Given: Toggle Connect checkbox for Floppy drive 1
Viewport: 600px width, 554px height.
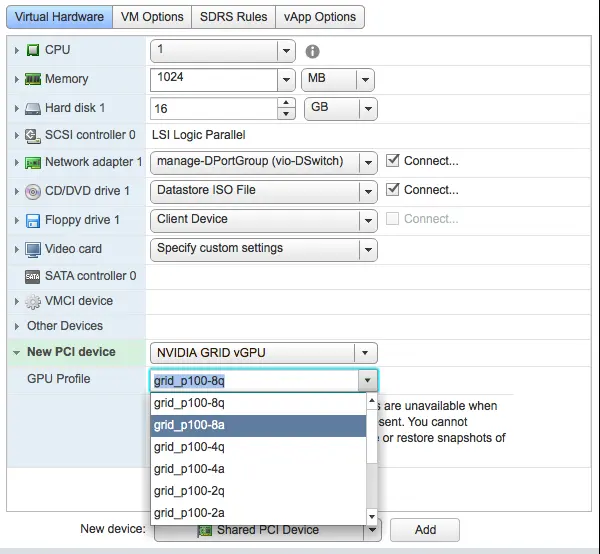Looking at the screenshot, I should click(392, 219).
